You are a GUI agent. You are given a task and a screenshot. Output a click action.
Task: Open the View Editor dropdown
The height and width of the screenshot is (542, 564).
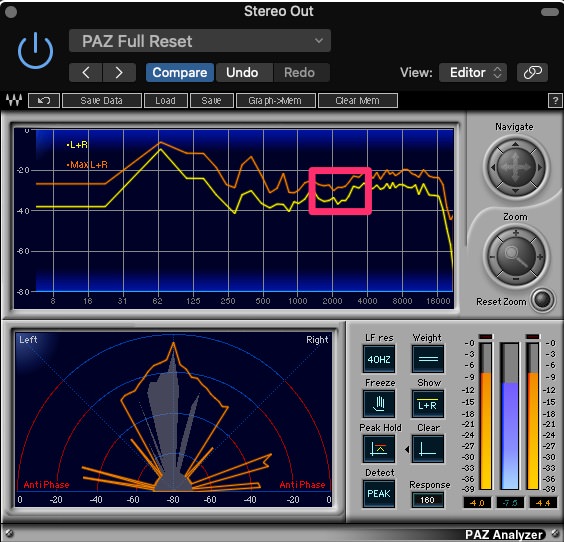pos(473,73)
